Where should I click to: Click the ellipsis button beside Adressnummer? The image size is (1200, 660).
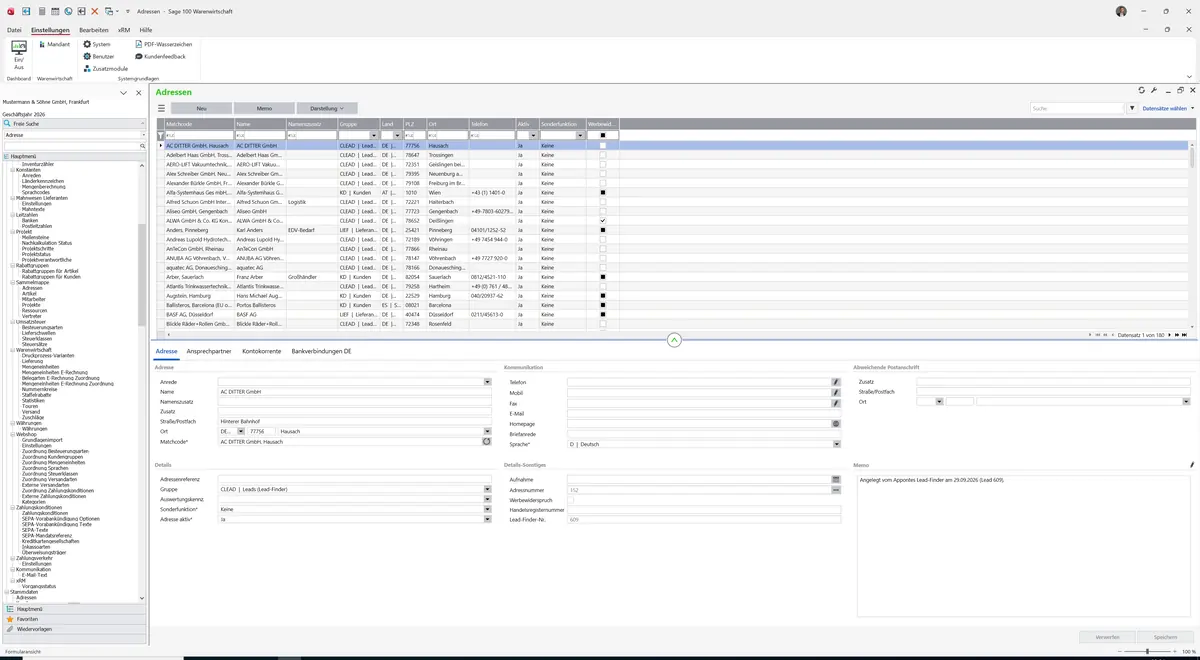[x=836, y=490]
